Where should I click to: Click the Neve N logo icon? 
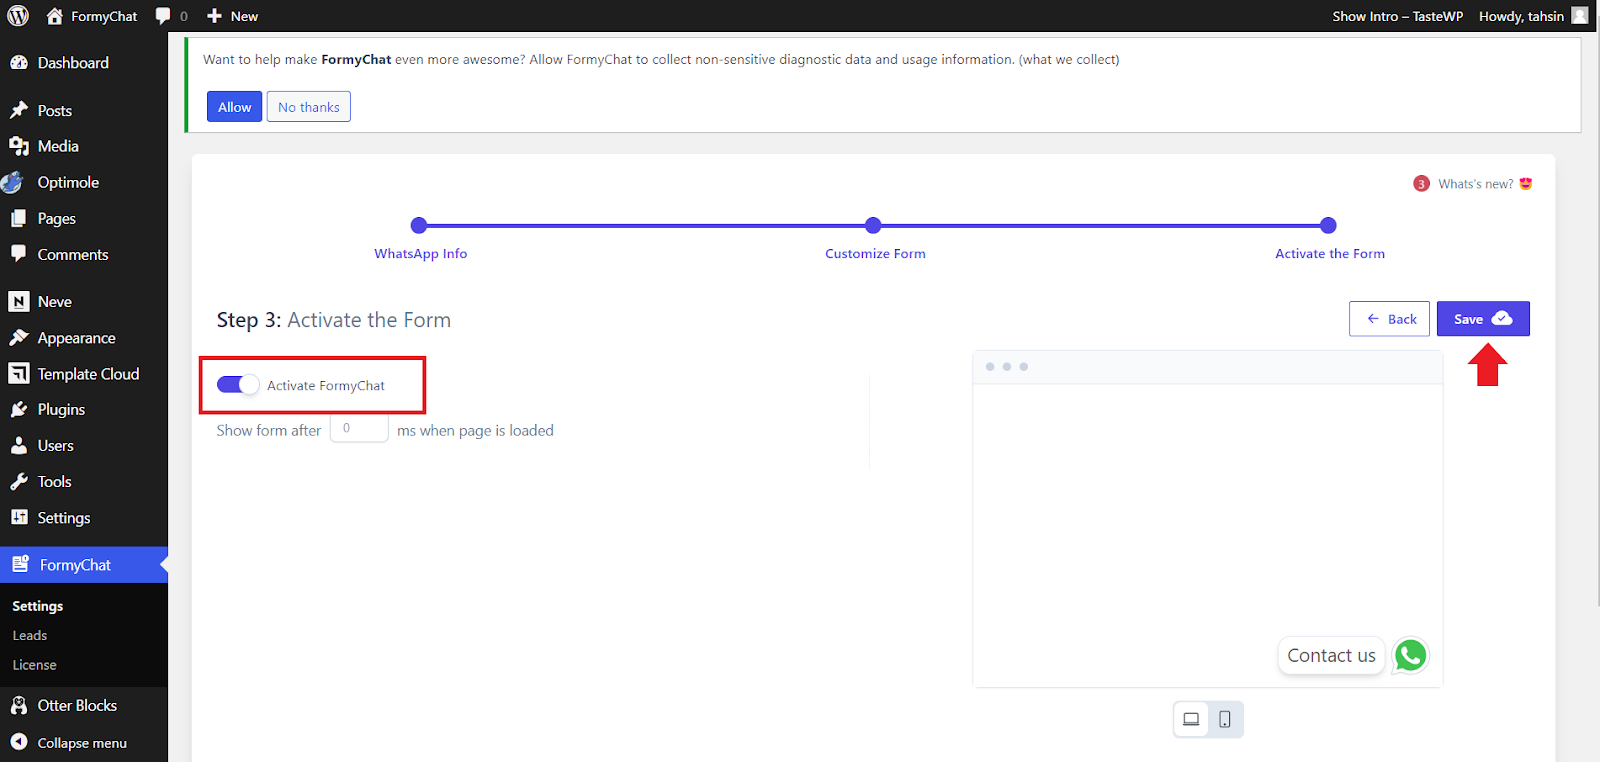19,301
